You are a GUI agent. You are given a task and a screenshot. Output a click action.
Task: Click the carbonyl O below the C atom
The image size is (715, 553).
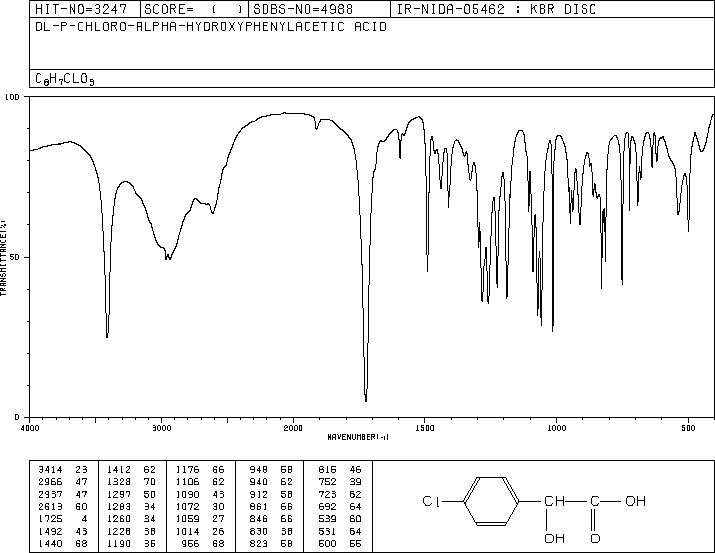pyautogui.click(x=595, y=538)
